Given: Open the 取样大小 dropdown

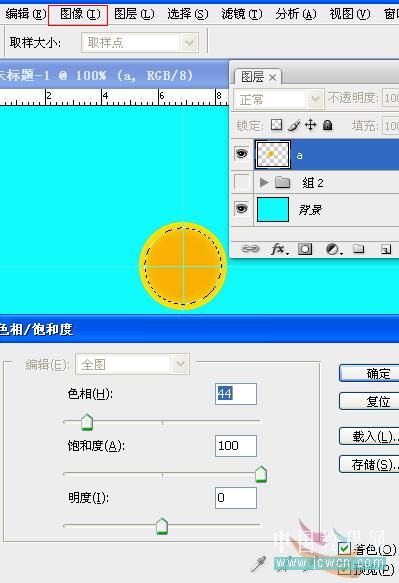Looking at the screenshot, I should pyautogui.click(x=140, y=43).
